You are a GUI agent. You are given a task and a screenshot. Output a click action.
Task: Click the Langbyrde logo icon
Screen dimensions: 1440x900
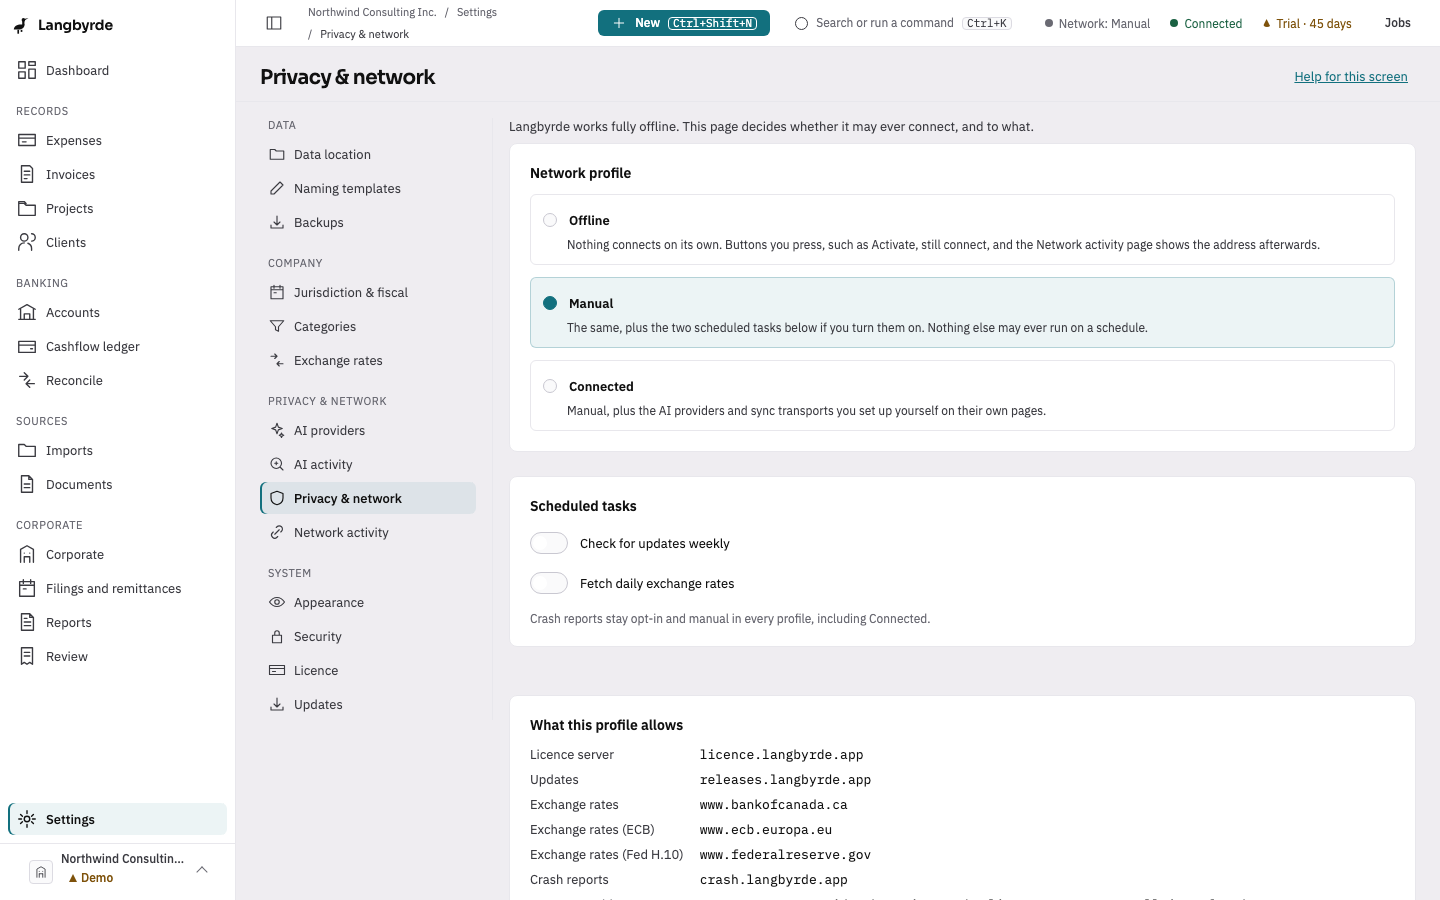click(21, 25)
